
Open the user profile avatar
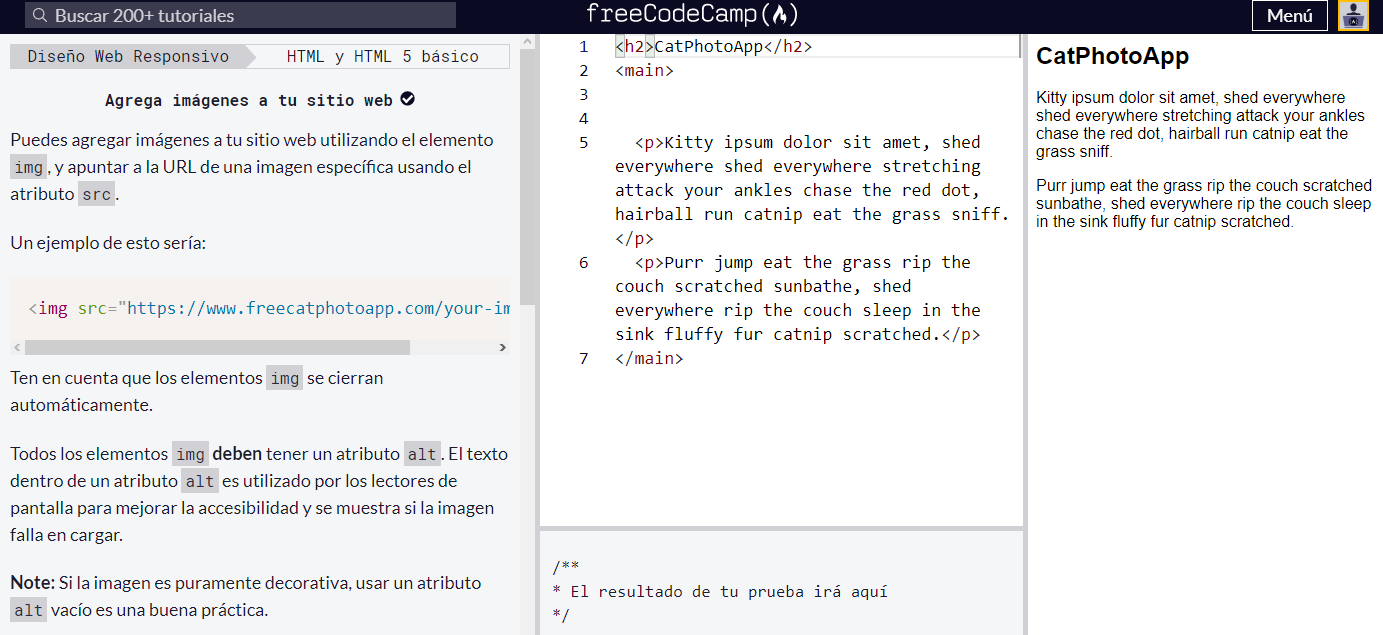click(x=1353, y=16)
